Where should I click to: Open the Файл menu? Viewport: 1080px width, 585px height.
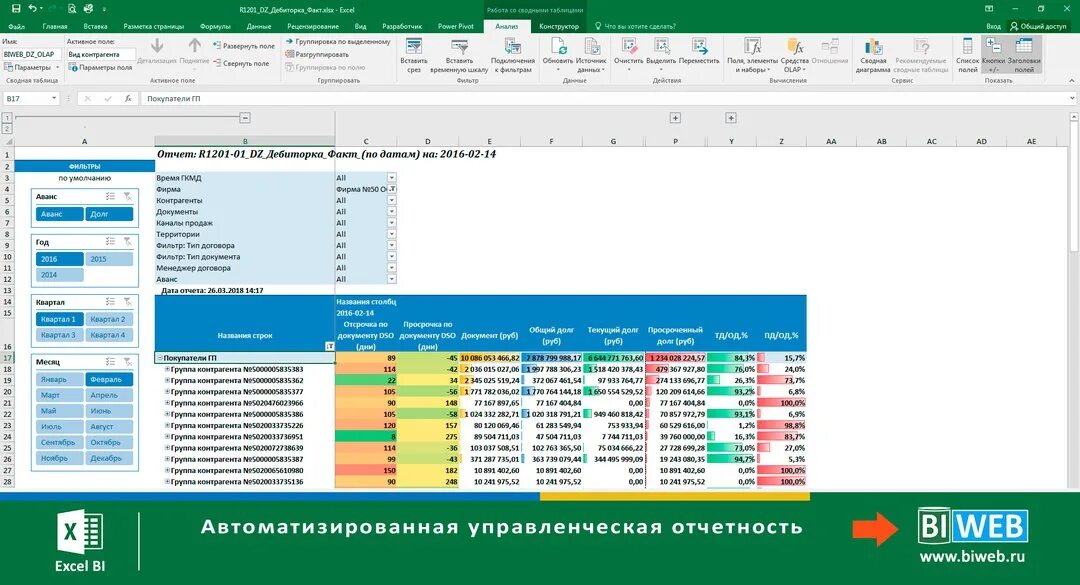(x=17, y=26)
